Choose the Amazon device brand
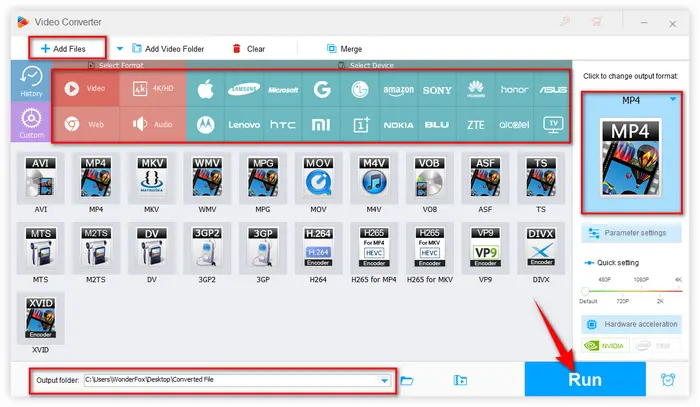 click(398, 89)
